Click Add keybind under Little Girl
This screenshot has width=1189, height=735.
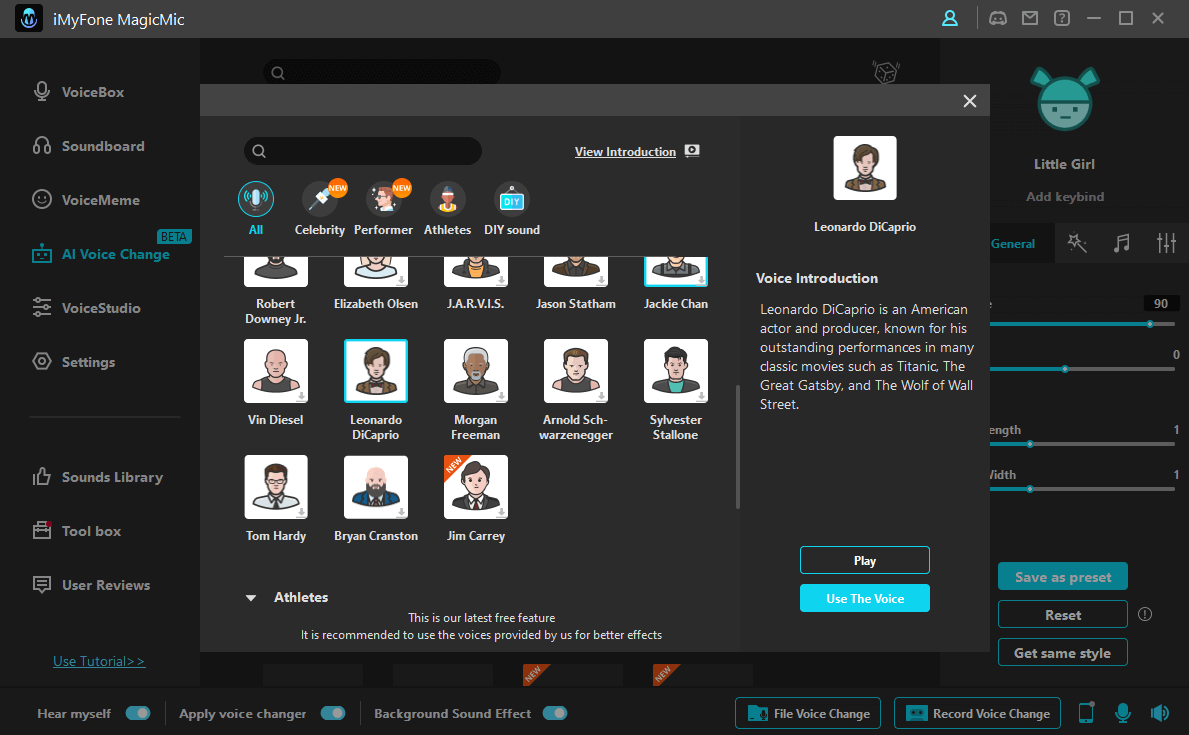pos(1065,196)
